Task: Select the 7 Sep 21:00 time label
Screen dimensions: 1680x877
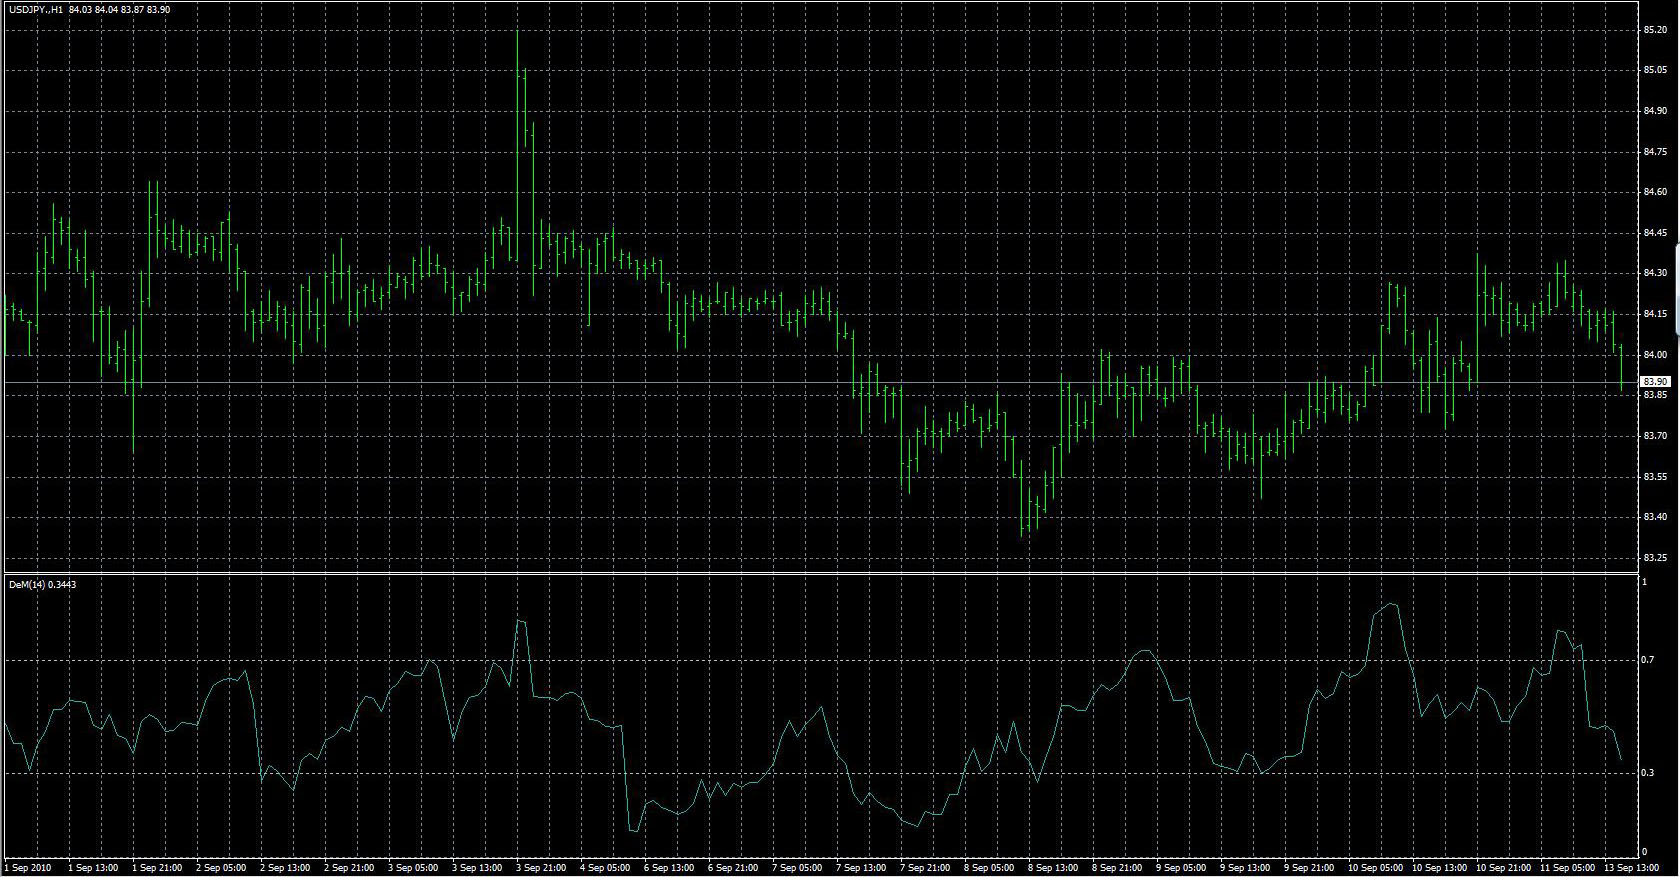Action: click(925, 867)
